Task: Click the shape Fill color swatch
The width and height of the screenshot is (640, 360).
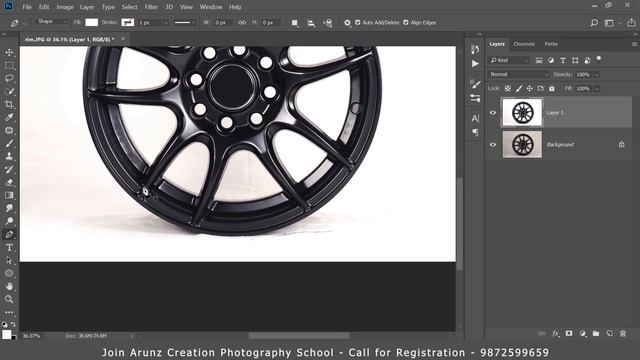Action: [x=91, y=22]
